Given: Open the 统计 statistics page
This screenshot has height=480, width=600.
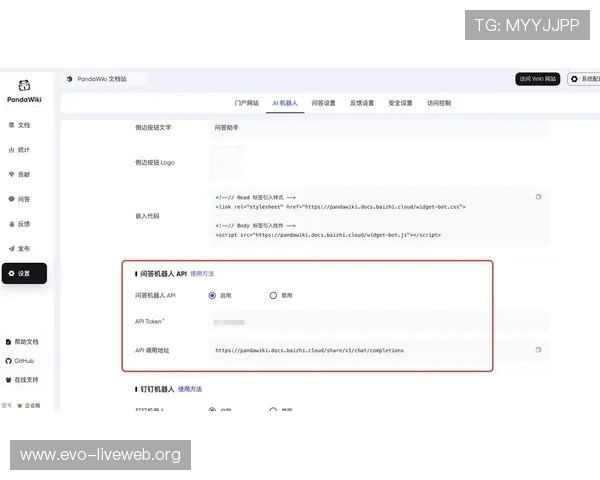Looking at the screenshot, I should tap(20, 150).
